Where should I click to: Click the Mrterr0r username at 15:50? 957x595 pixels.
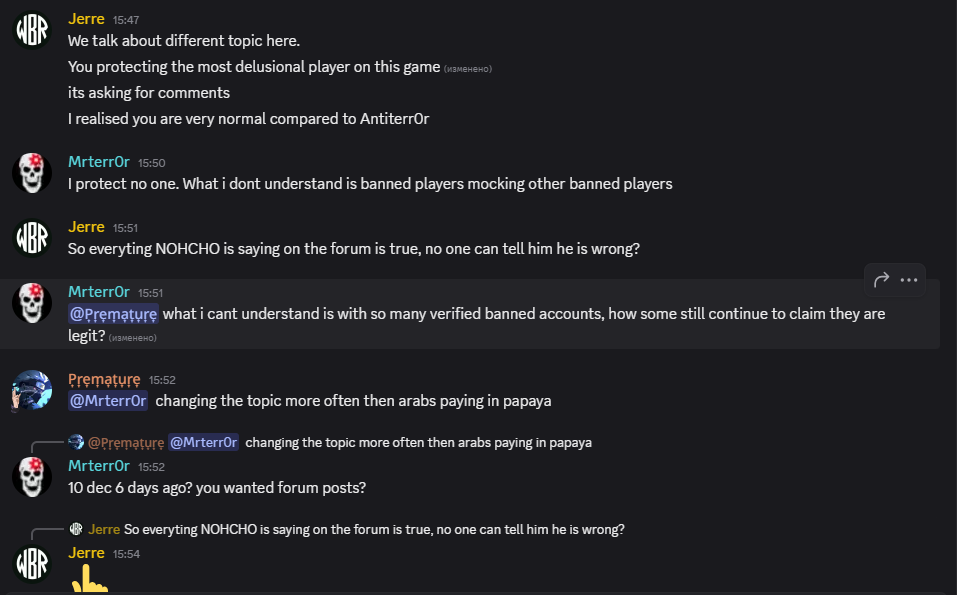[x=98, y=162]
